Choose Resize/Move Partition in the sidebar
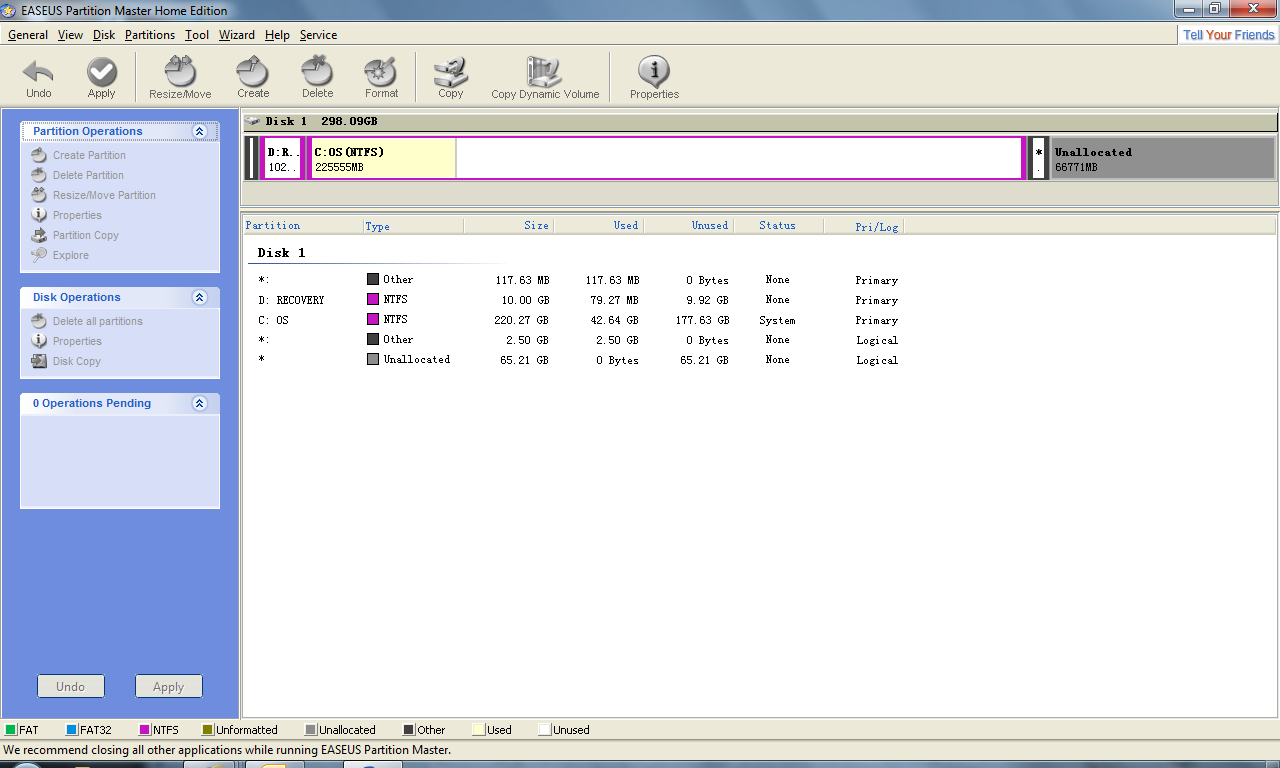Screen dimensions: 1280x768 click(104, 196)
